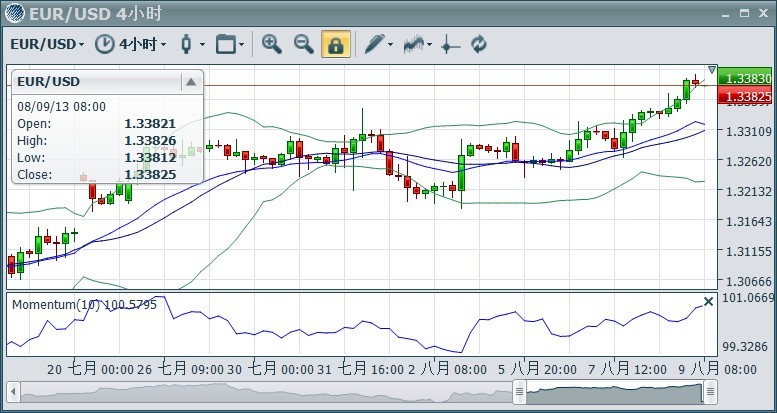Click the 9 八月 08:00 time axis label
The image size is (777, 413).
coord(718,369)
